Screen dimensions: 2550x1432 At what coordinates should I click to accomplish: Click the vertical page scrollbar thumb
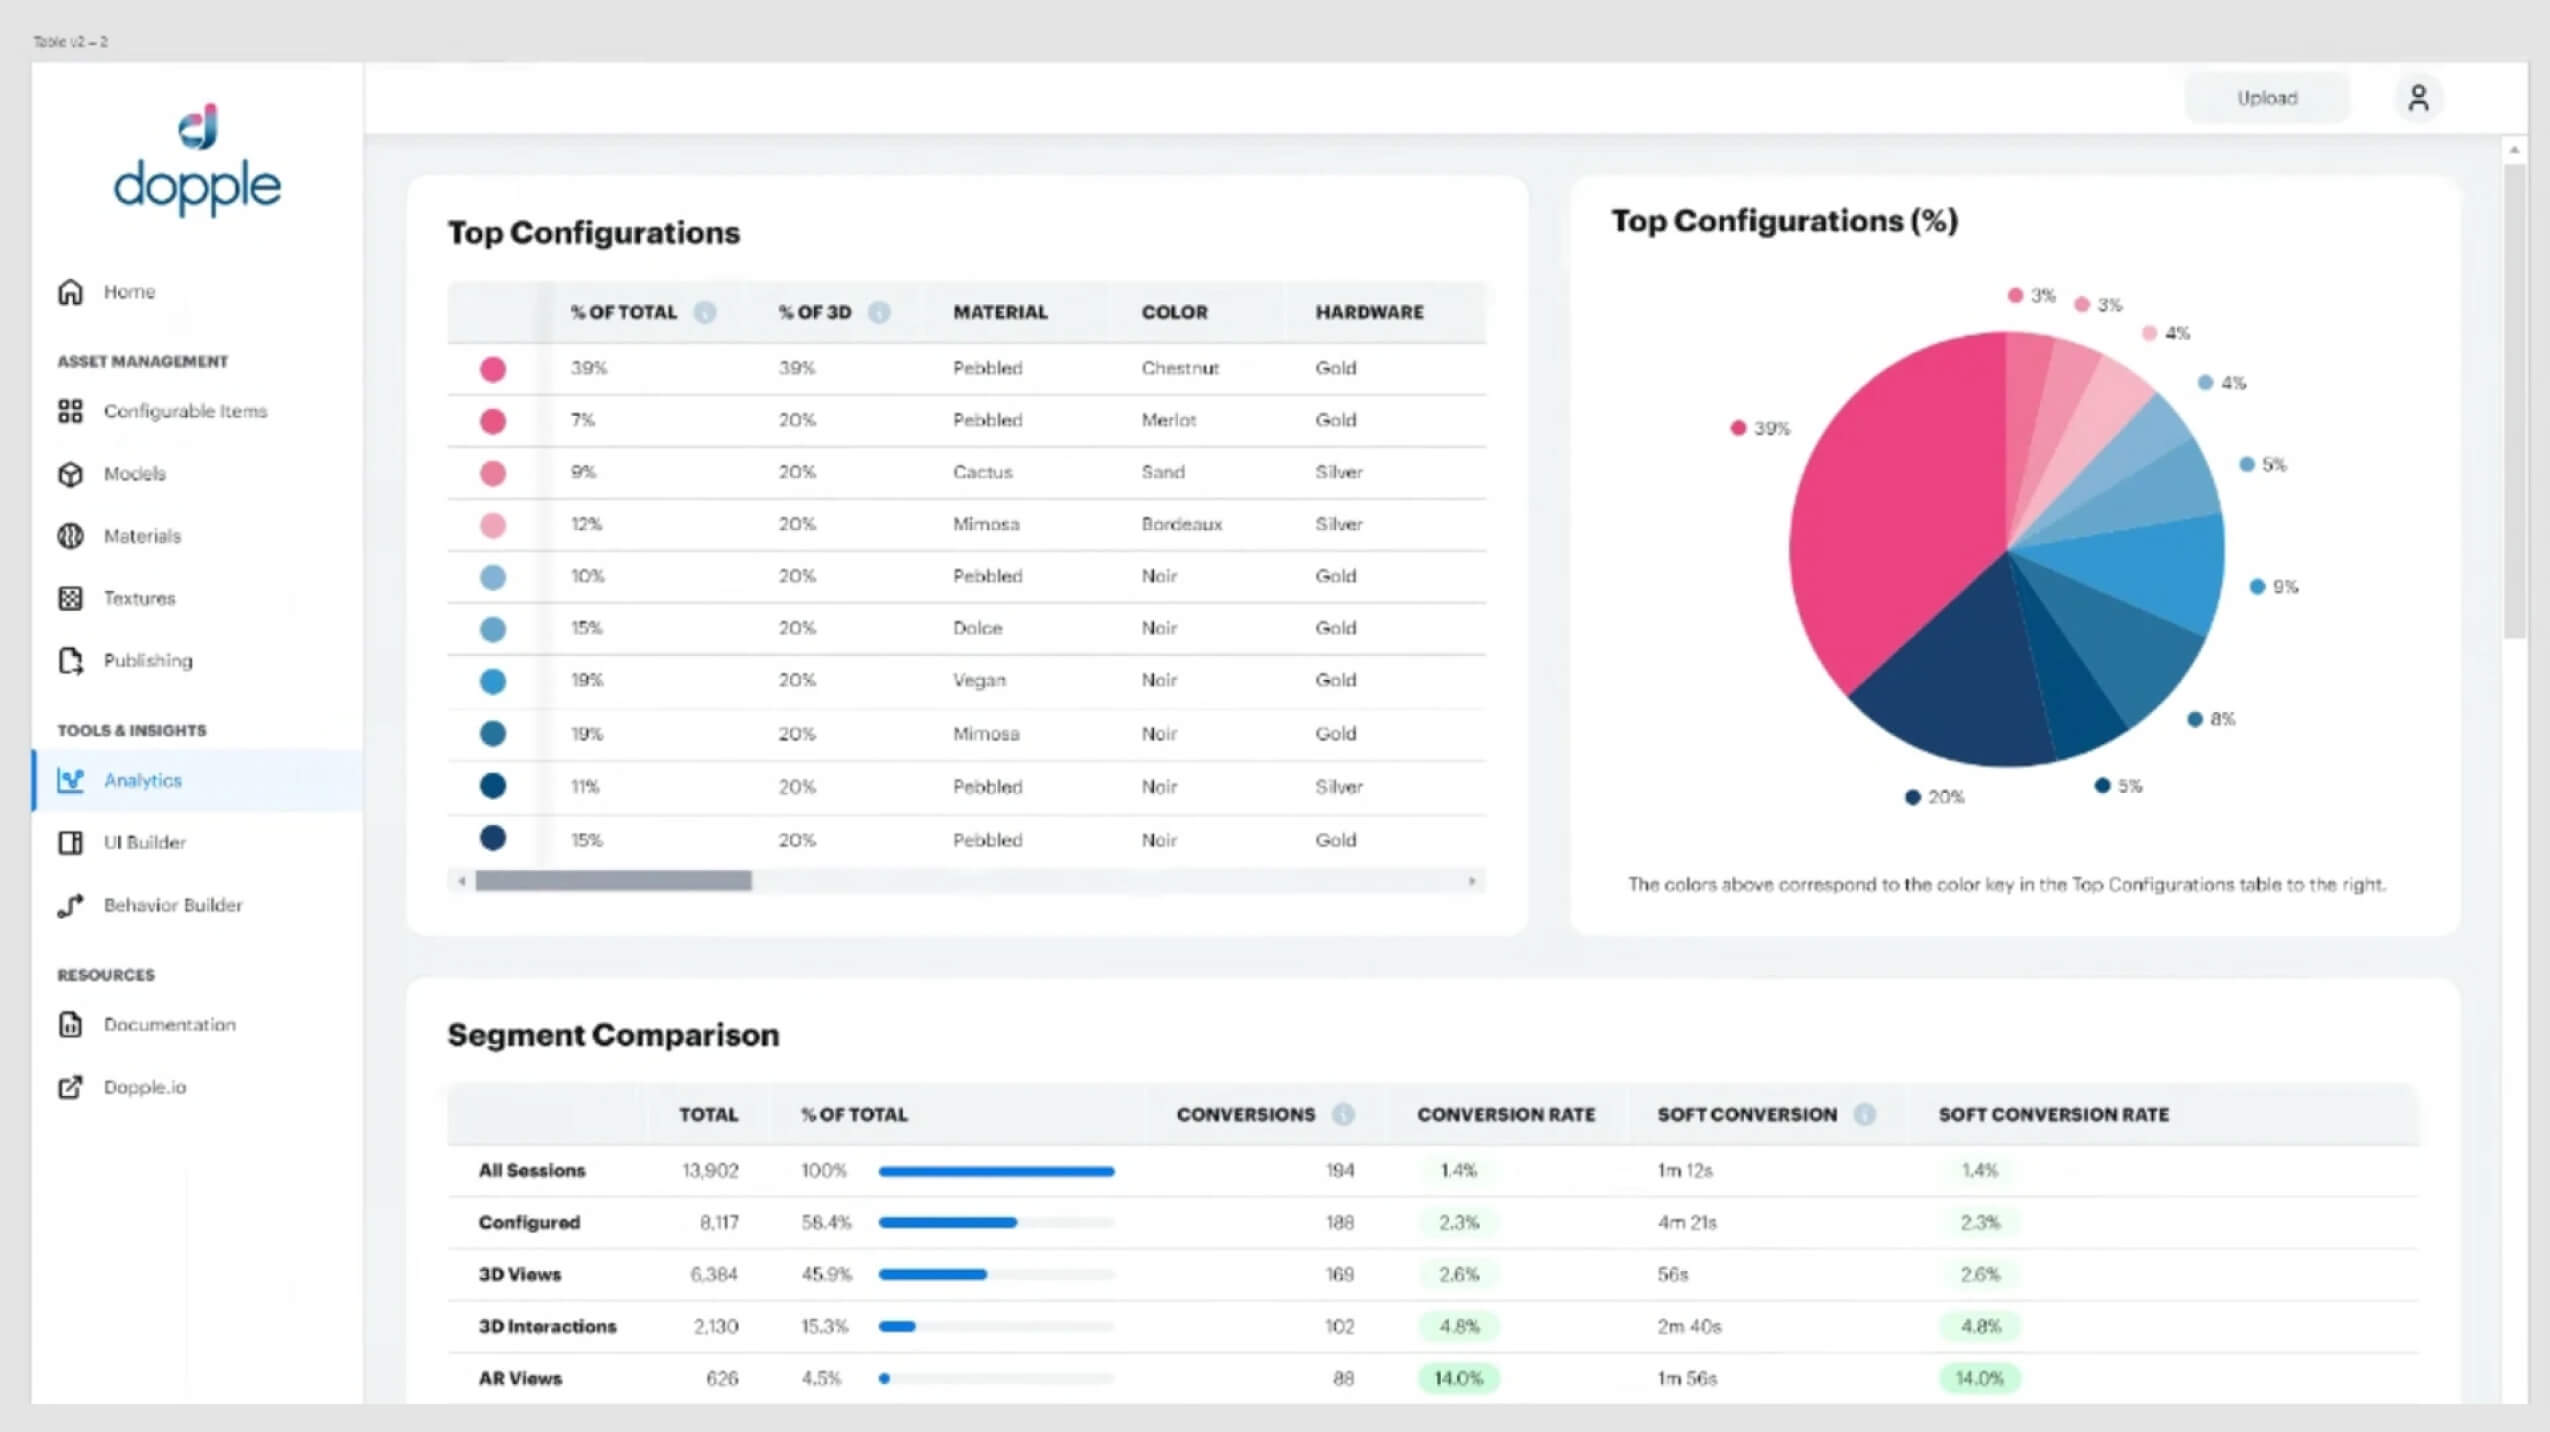click(2514, 400)
